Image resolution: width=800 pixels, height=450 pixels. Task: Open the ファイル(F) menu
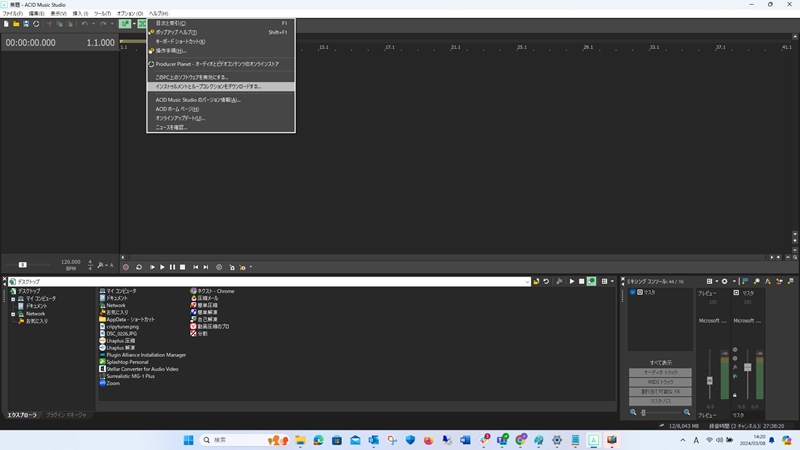coord(13,14)
